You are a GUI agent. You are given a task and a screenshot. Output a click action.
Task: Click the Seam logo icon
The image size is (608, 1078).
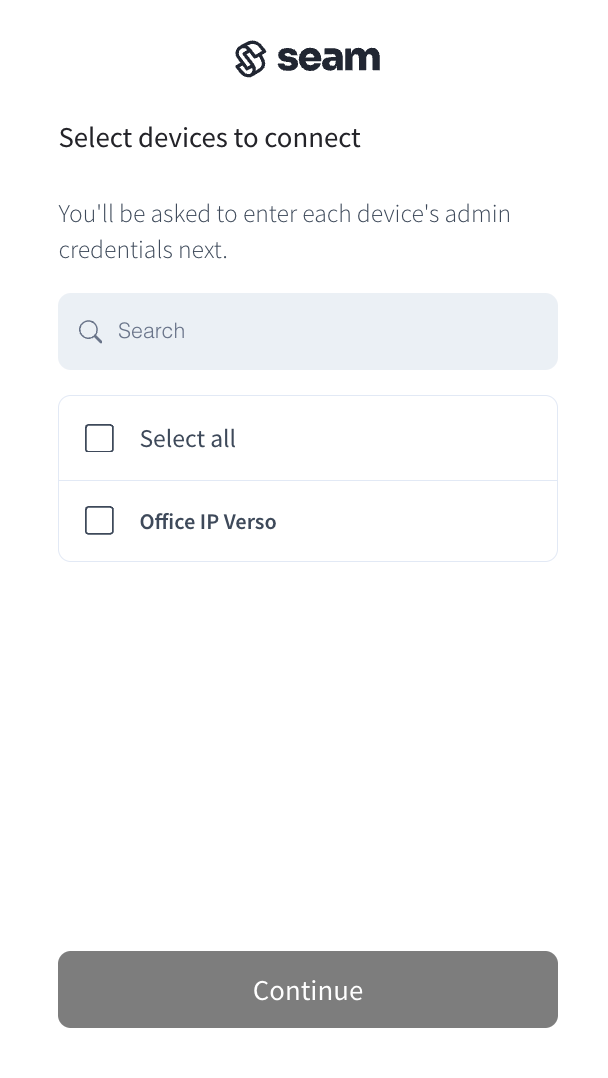250,59
